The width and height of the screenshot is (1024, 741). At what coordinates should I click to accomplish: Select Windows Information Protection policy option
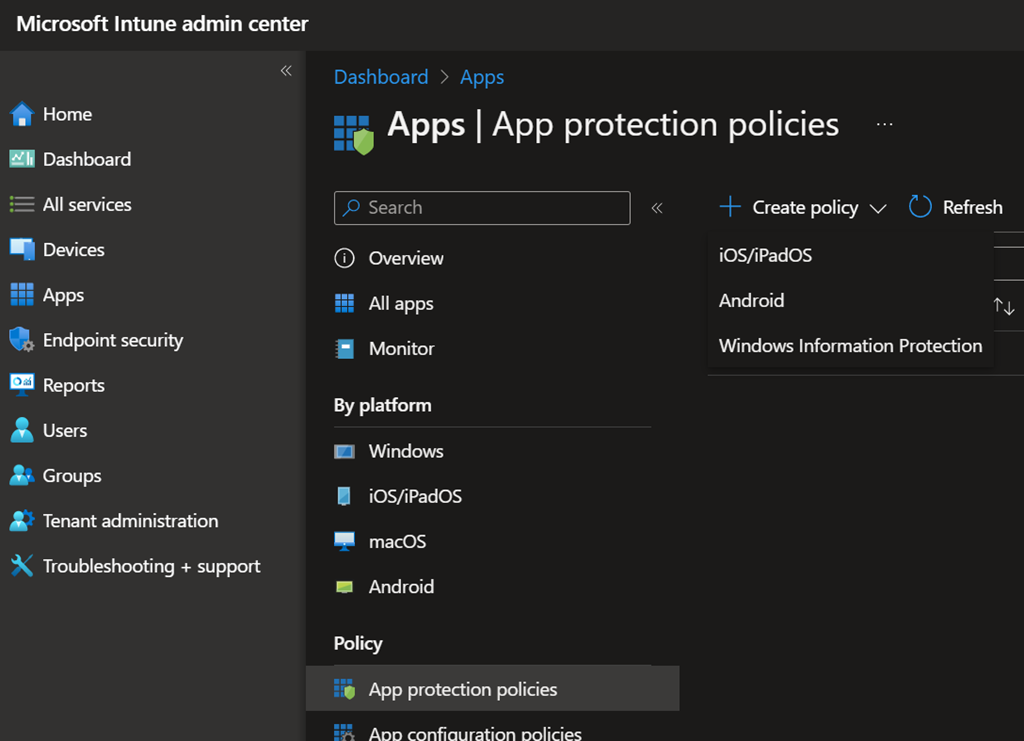850,346
